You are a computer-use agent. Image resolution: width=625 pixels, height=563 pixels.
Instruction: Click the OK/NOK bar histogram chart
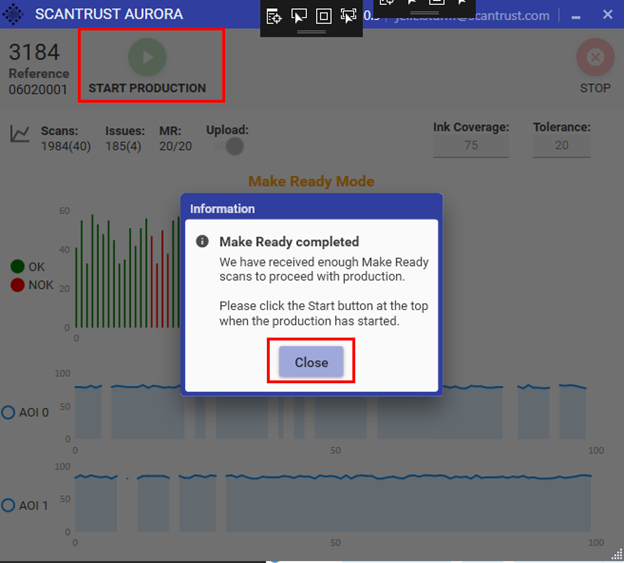[128, 271]
